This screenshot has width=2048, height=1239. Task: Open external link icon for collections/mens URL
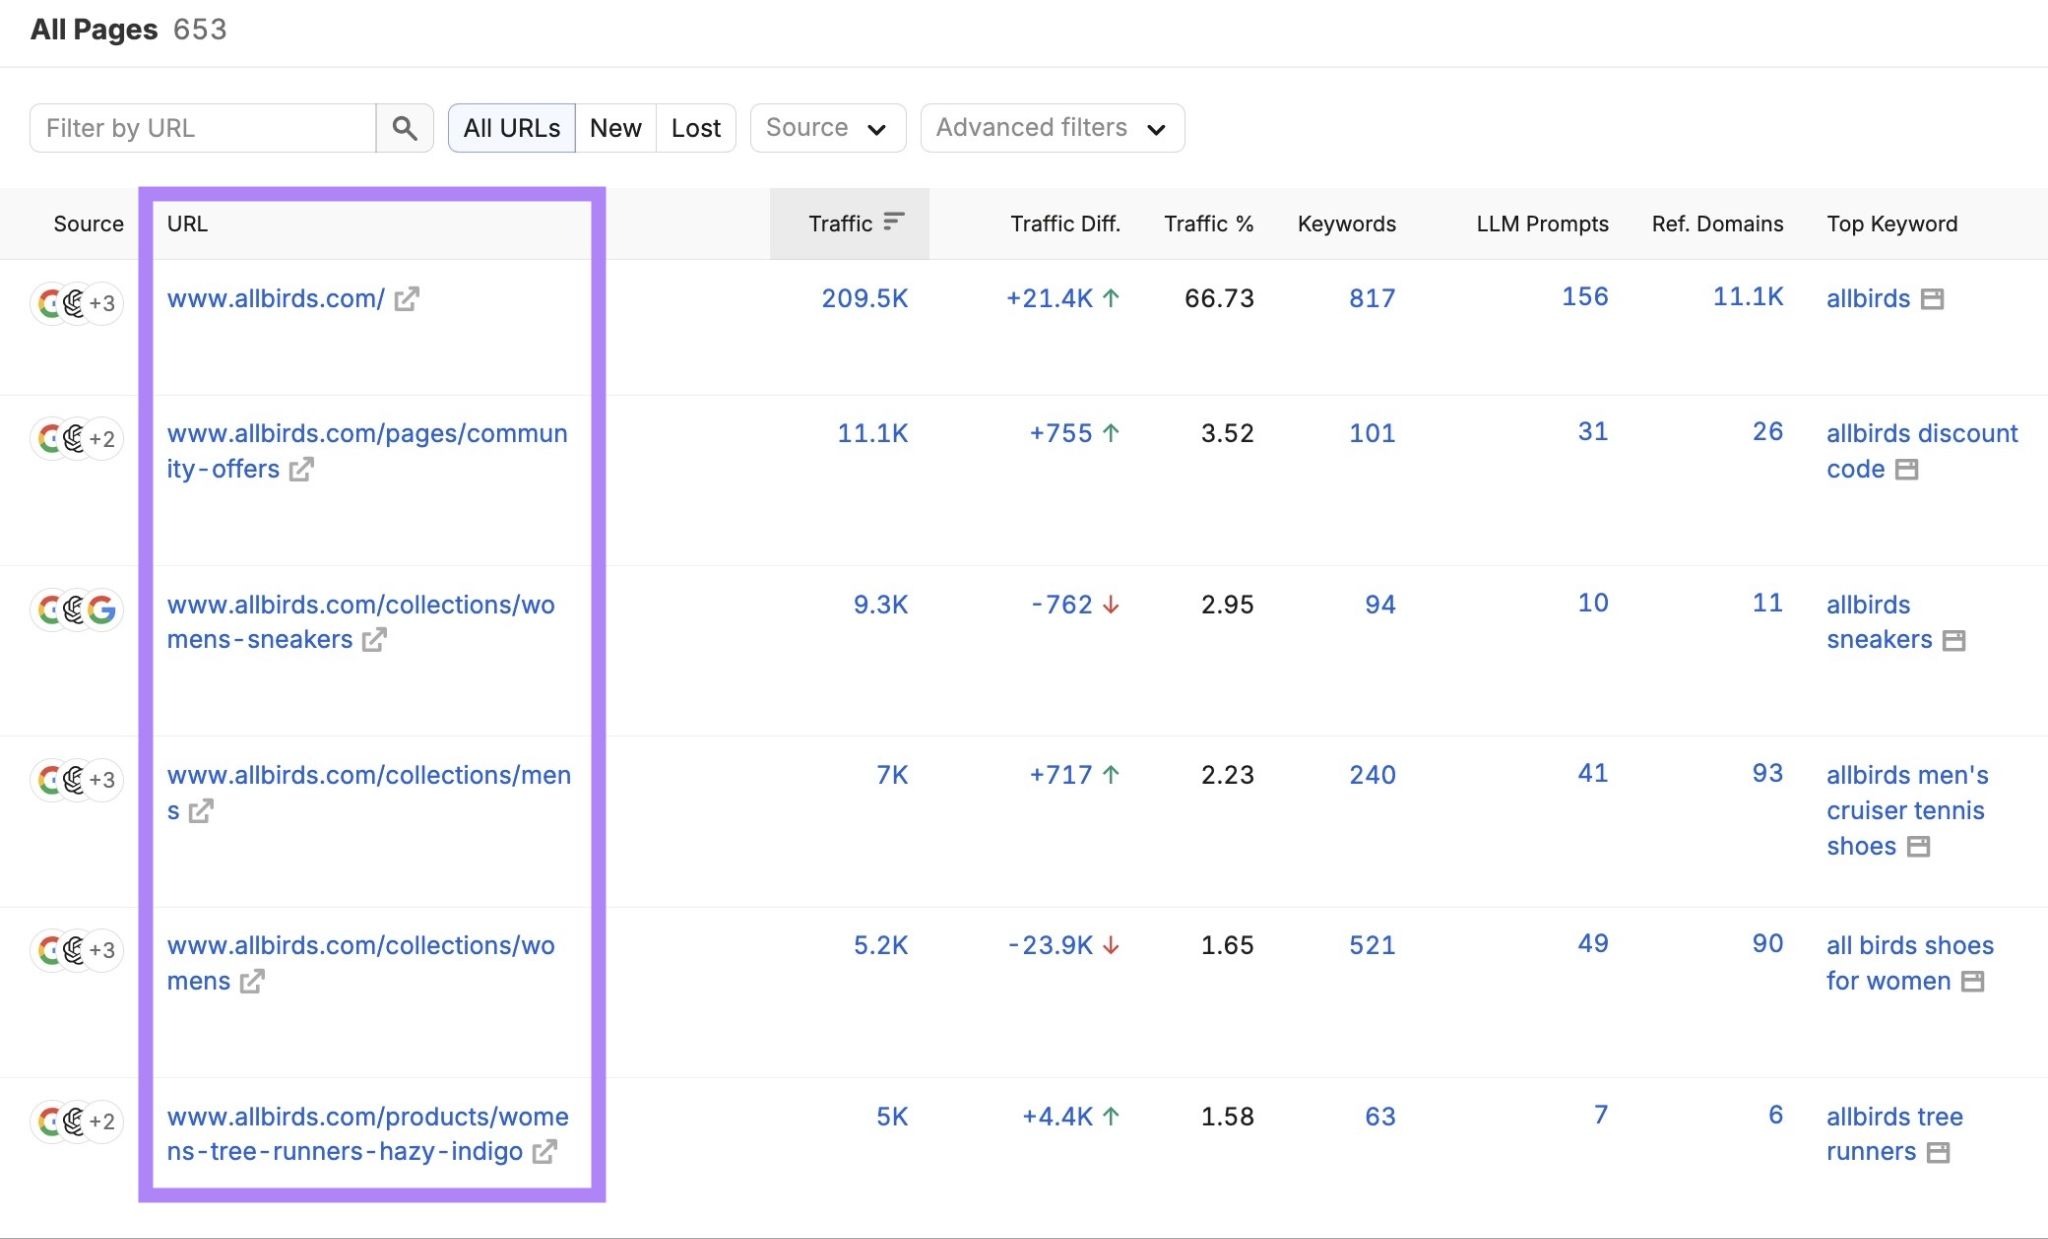click(x=201, y=811)
